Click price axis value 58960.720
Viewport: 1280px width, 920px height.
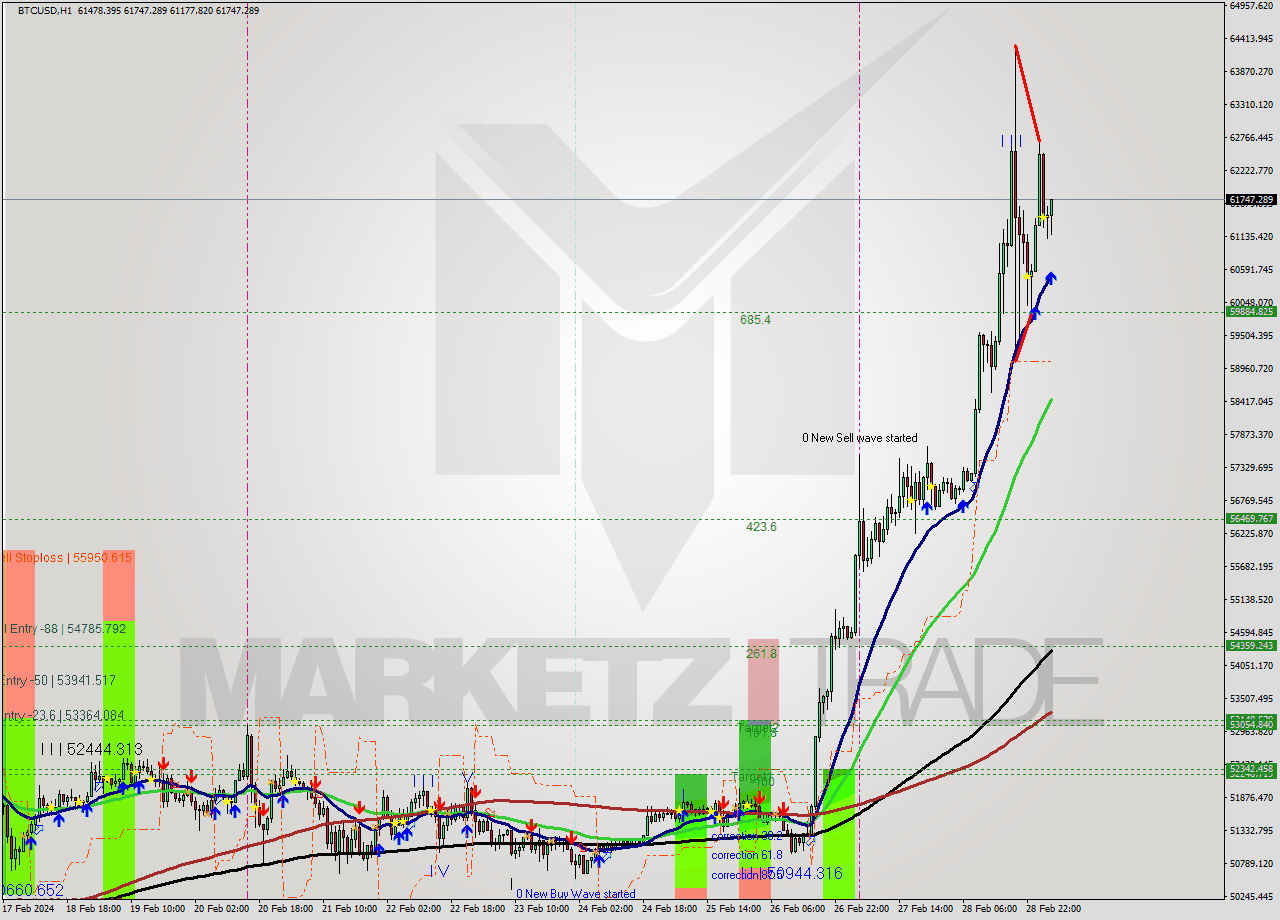tap(1250, 369)
